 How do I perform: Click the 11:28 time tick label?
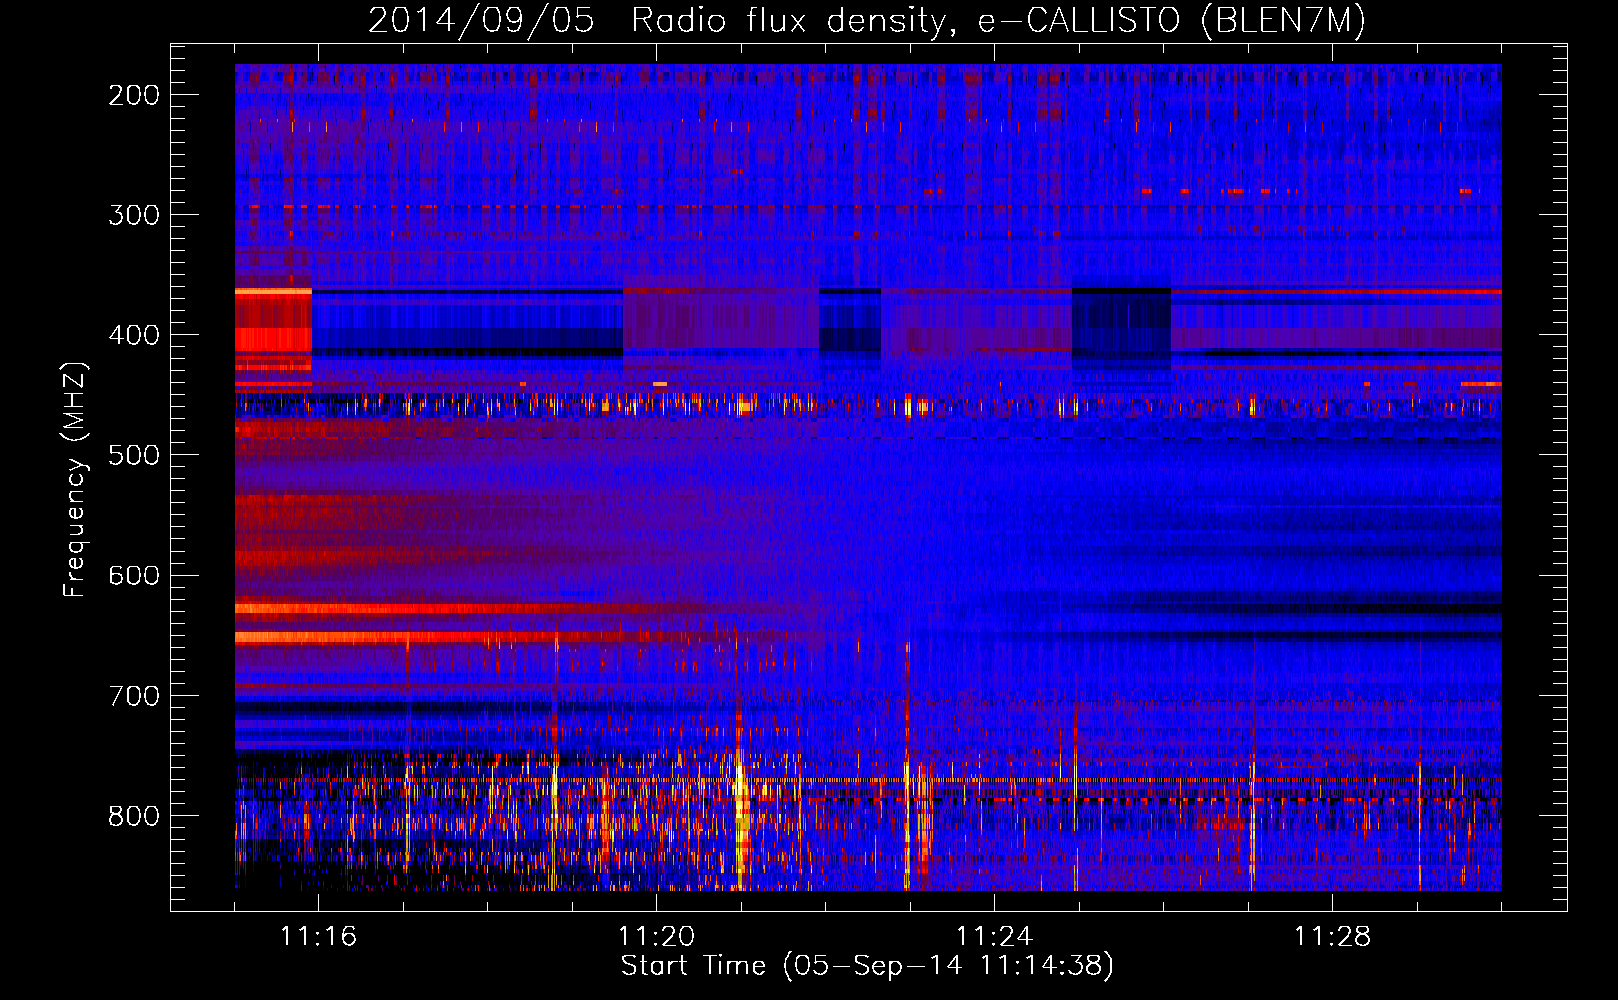point(1332,936)
